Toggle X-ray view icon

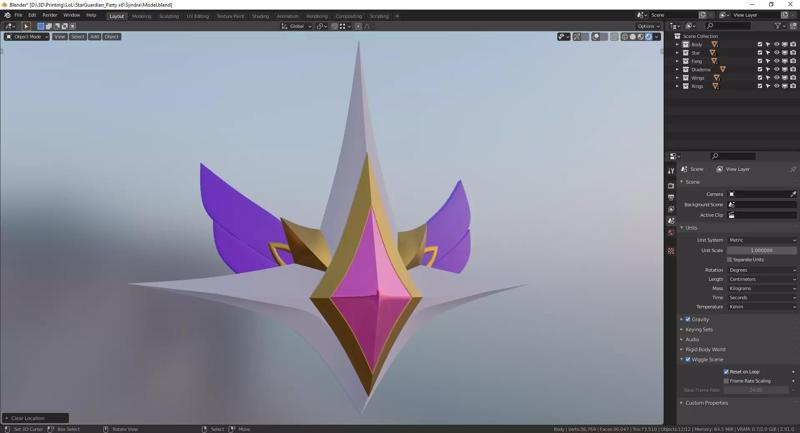(x=614, y=37)
